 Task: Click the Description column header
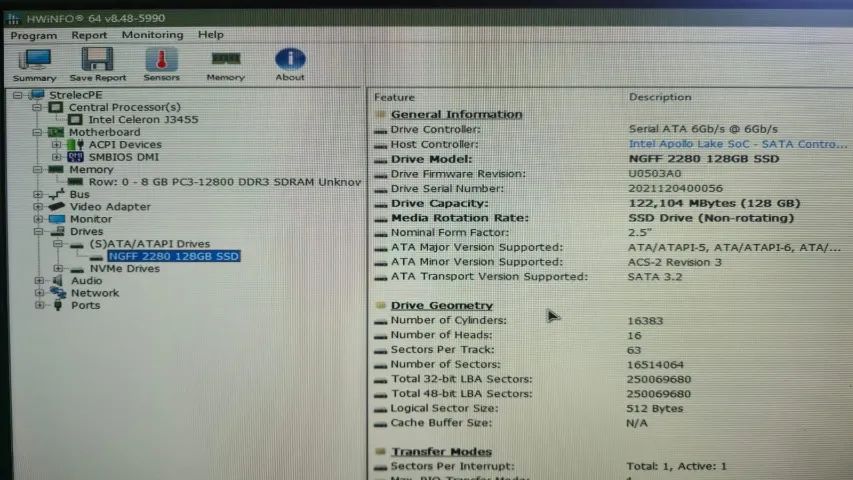pyautogui.click(x=660, y=97)
